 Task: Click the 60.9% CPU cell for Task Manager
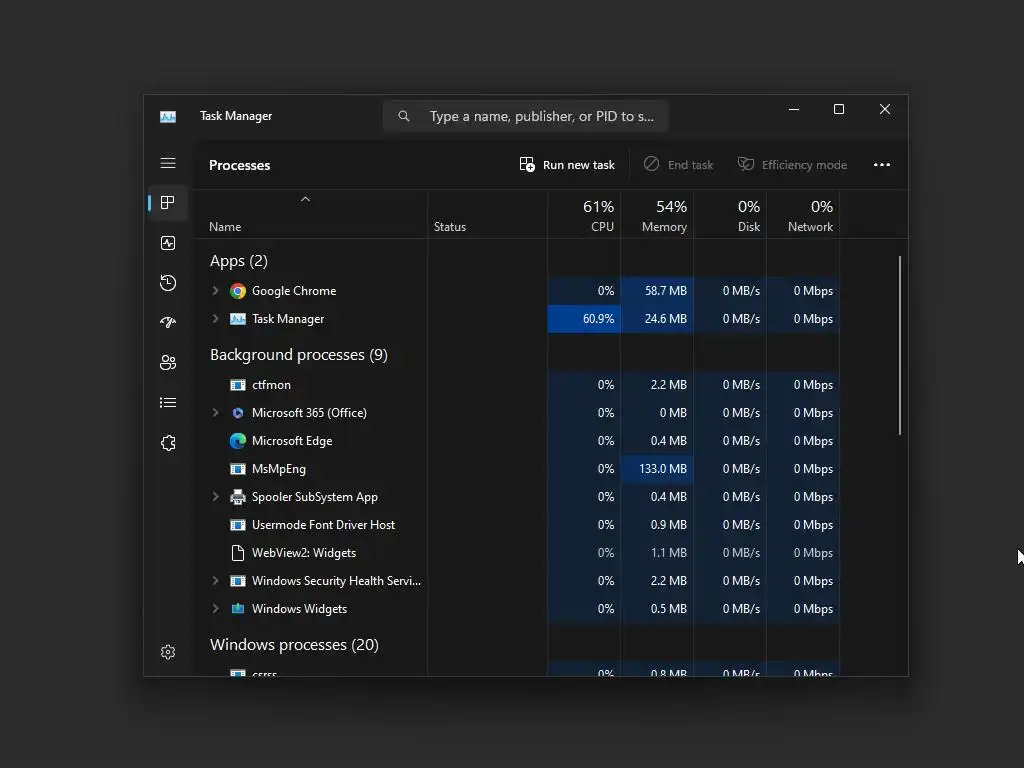click(584, 319)
